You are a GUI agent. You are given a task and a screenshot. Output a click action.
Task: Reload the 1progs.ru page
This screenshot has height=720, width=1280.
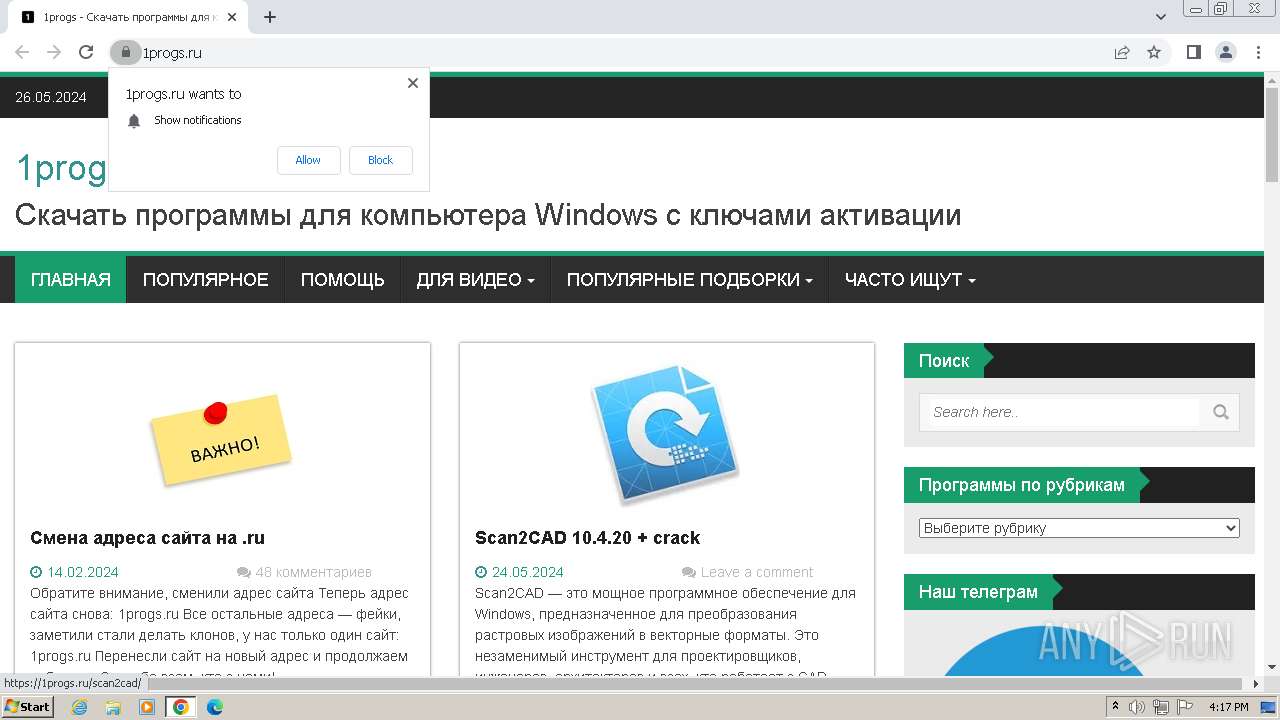86,52
